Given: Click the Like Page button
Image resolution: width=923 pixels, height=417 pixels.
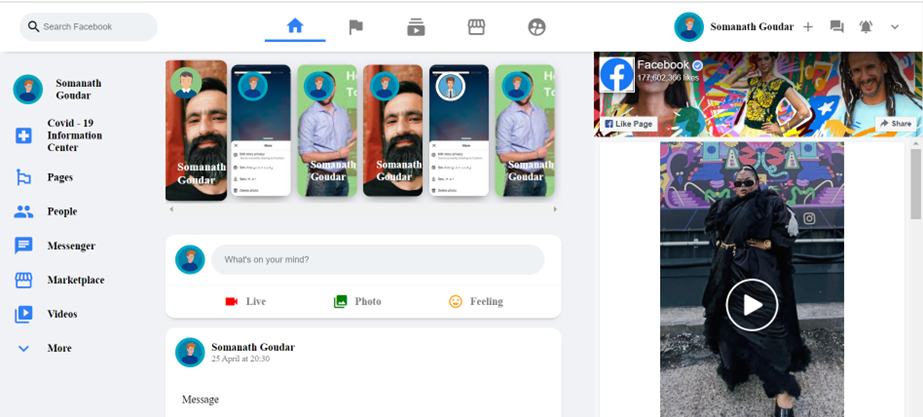Looking at the screenshot, I should click(x=628, y=124).
